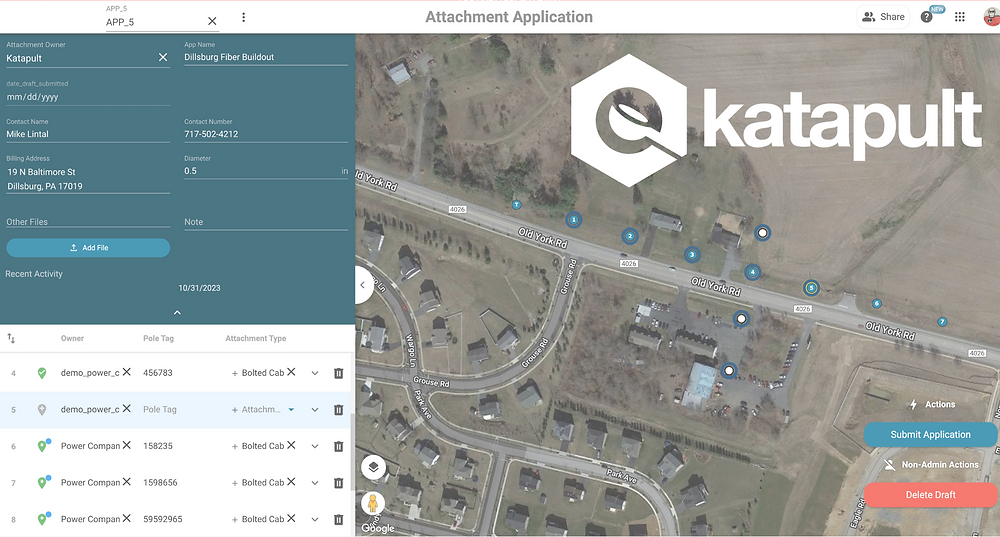Open the three-dot more options menu
Image resolution: width=1000 pixels, height=537 pixels.
pyautogui.click(x=243, y=17)
